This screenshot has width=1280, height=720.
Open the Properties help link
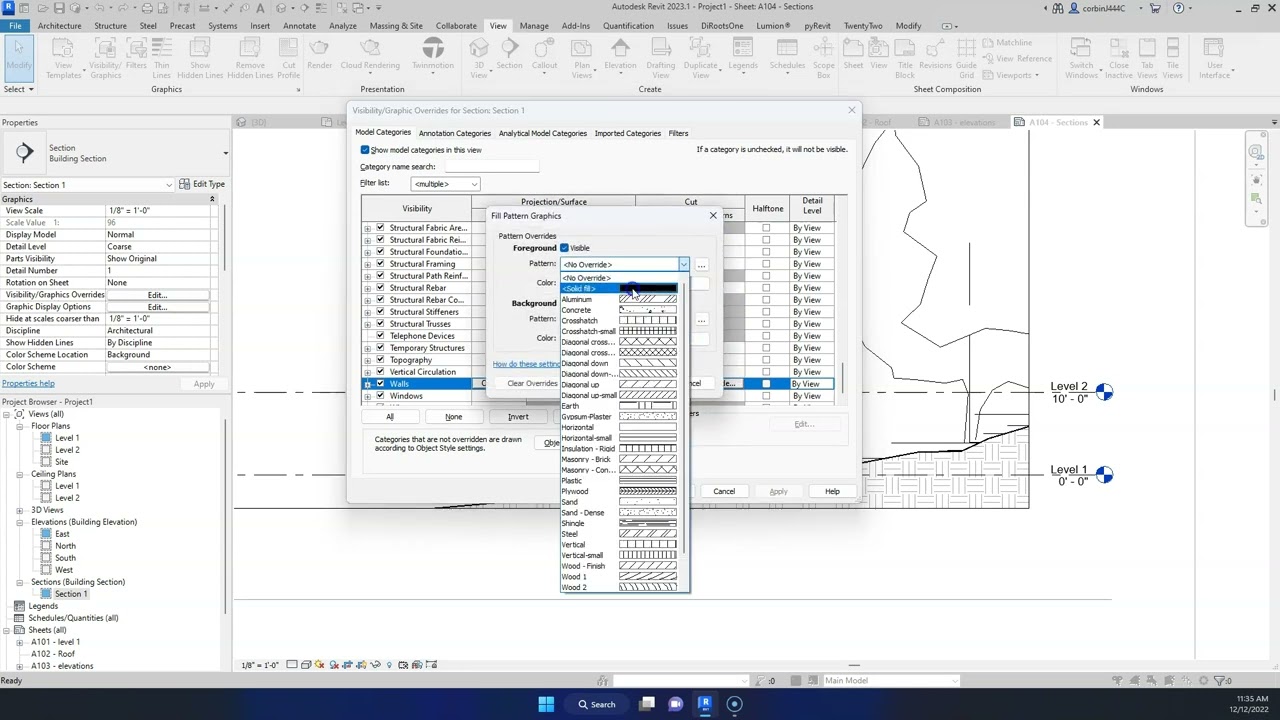[x=28, y=384]
